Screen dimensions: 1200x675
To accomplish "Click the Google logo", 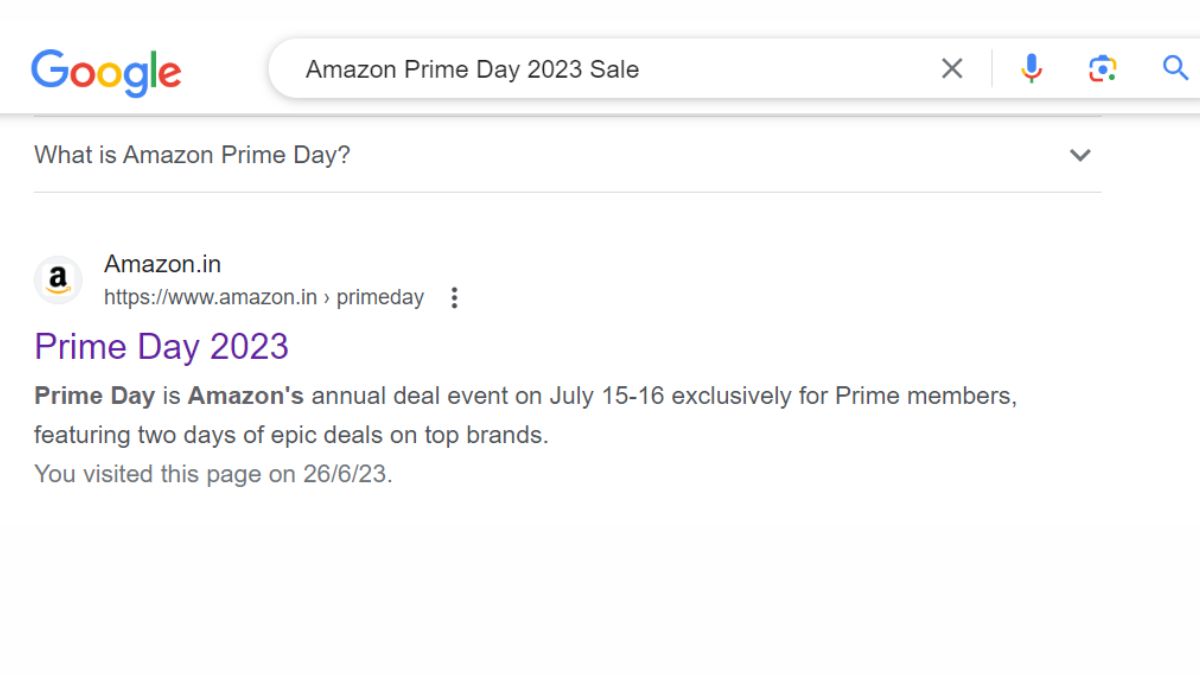I will tap(106, 71).
